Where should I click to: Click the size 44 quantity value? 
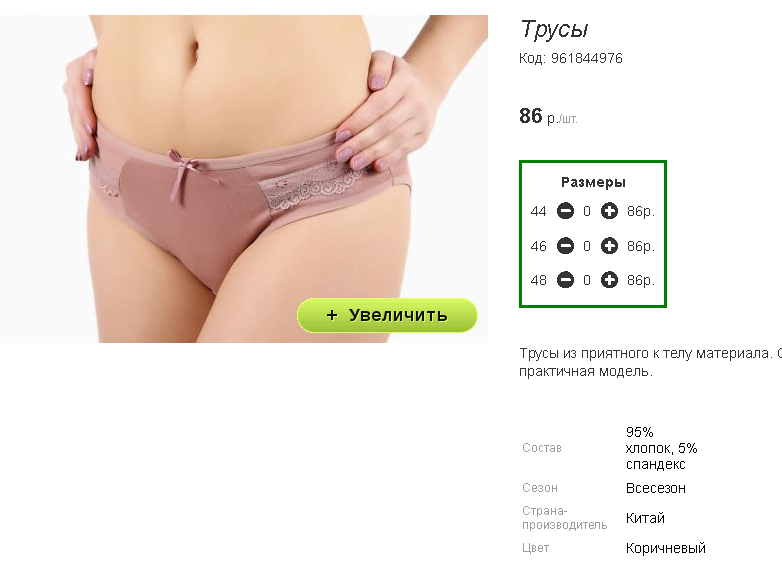(587, 211)
